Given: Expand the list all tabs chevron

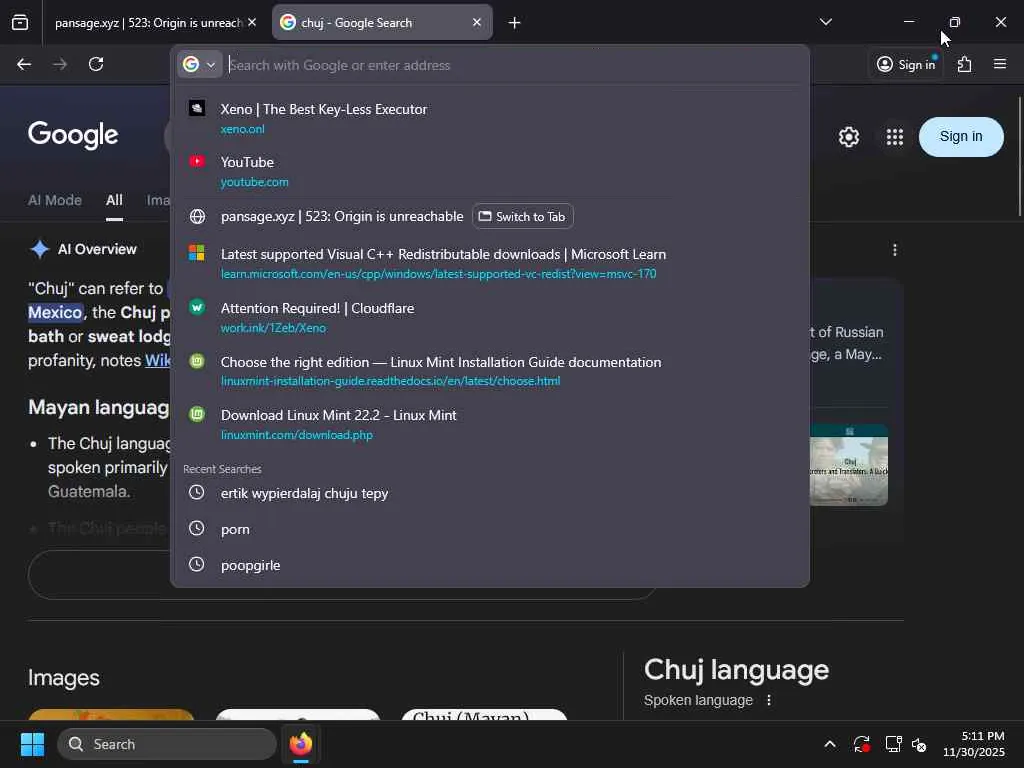Looking at the screenshot, I should click(825, 22).
